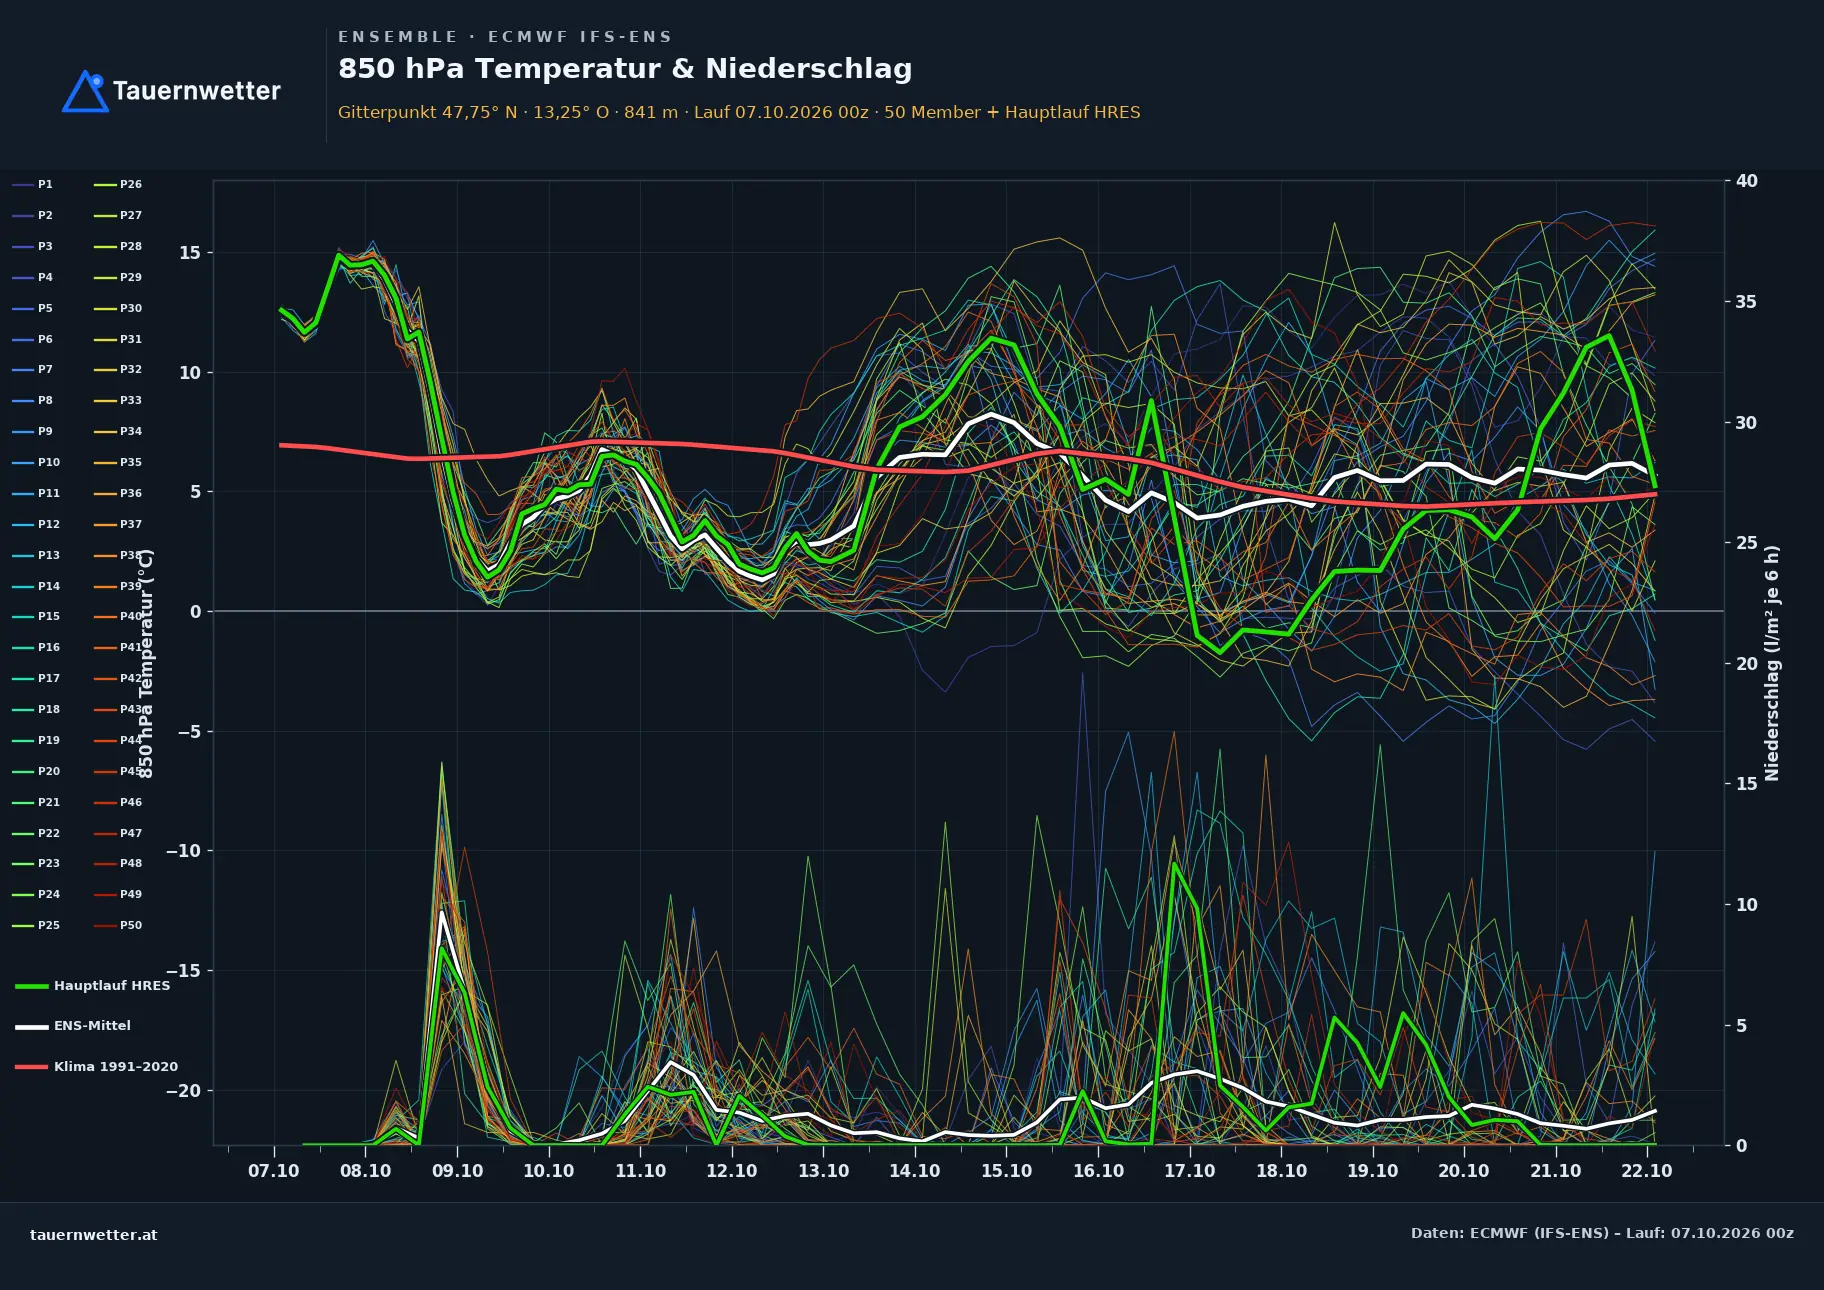Click the 12.10 date tick label
Image resolution: width=1824 pixels, height=1290 pixels.
pyautogui.click(x=732, y=1171)
